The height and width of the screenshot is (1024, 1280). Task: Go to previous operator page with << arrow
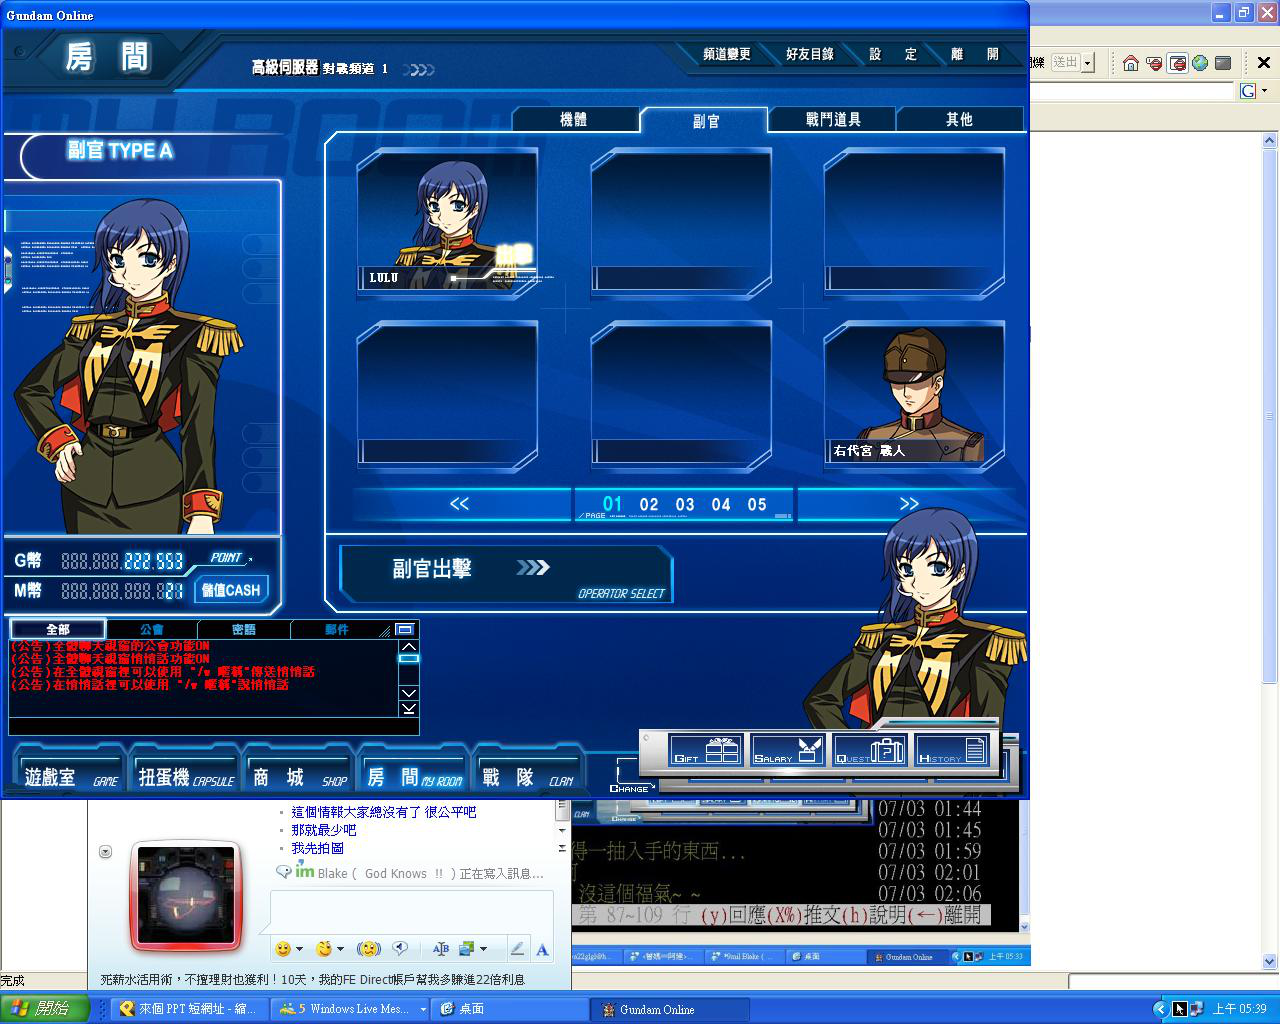click(460, 504)
